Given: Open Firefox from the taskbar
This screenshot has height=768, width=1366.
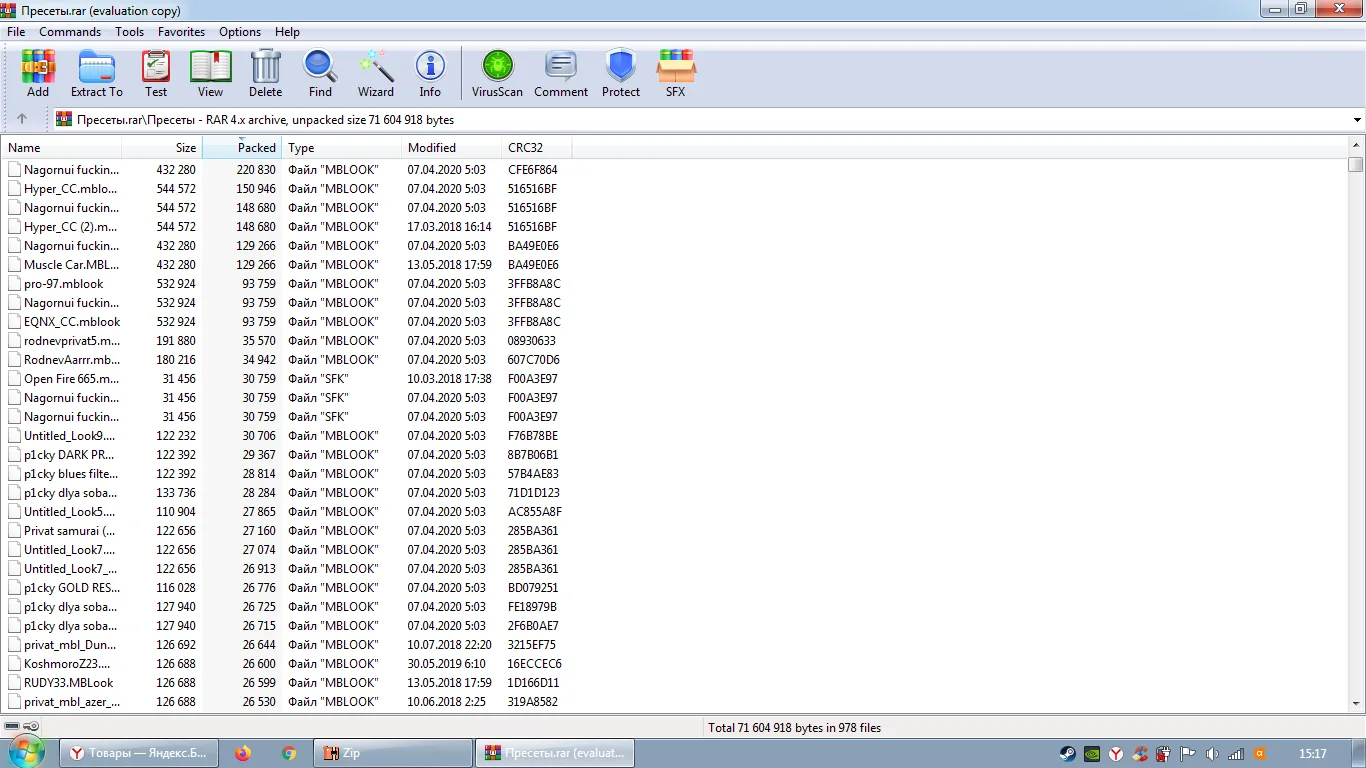Looking at the screenshot, I should point(243,753).
